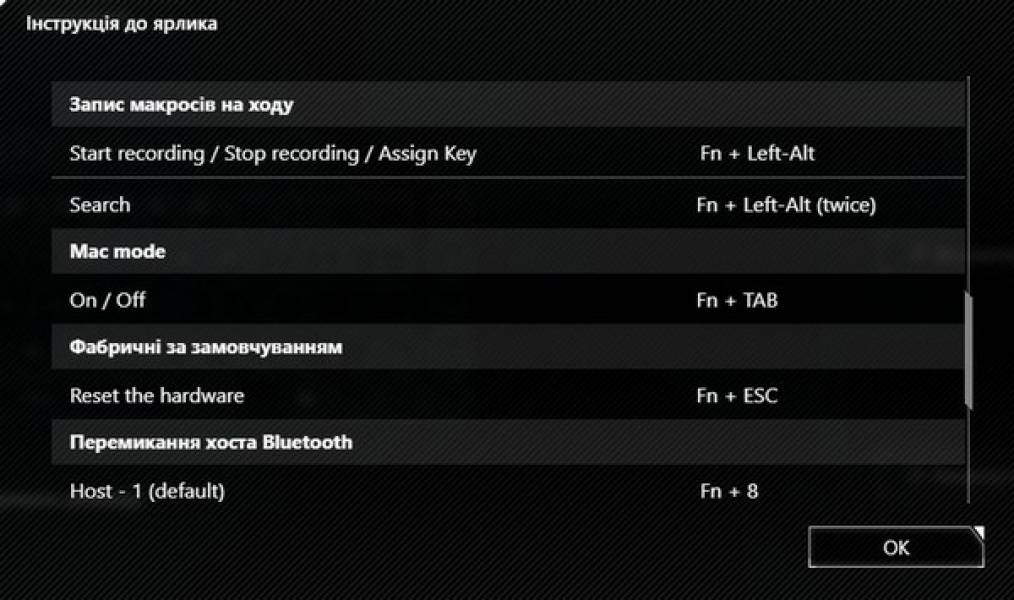
Task: Click the 'Перемикання хоста Bluetooth' header
Action: click(x=211, y=442)
